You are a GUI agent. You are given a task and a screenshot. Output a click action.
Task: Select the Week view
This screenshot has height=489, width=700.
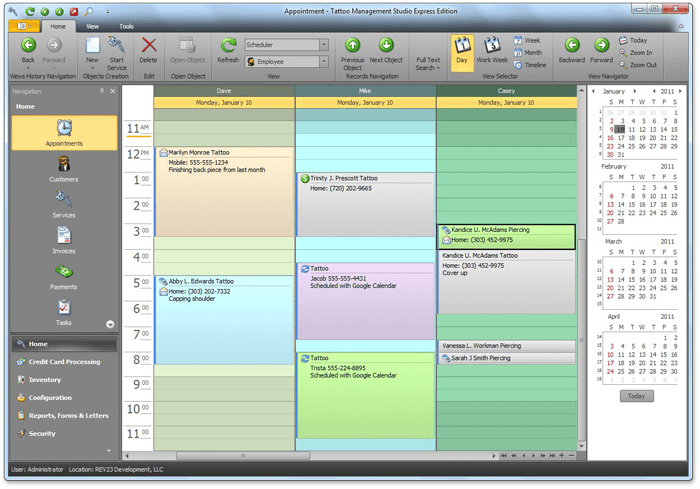[x=527, y=40]
